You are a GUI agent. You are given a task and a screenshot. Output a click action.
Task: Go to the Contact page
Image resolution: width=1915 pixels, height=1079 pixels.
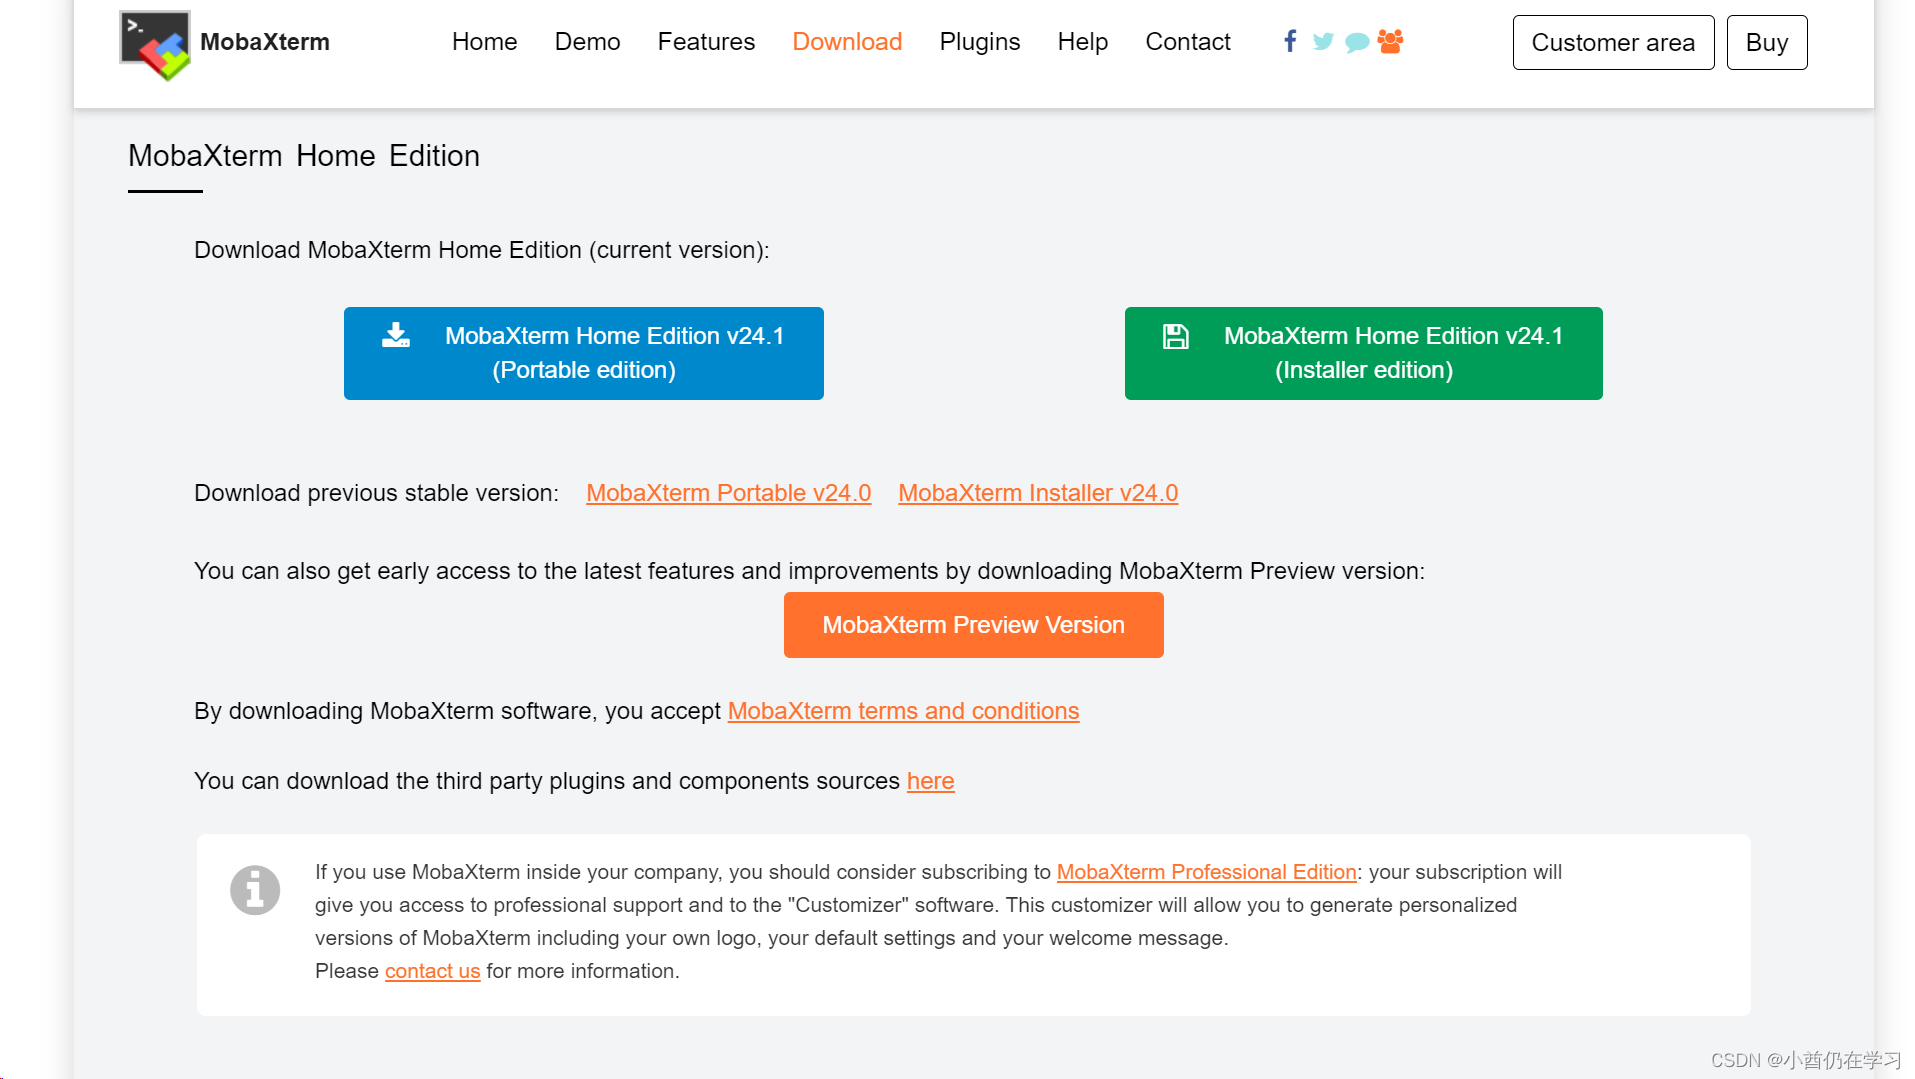point(1188,42)
